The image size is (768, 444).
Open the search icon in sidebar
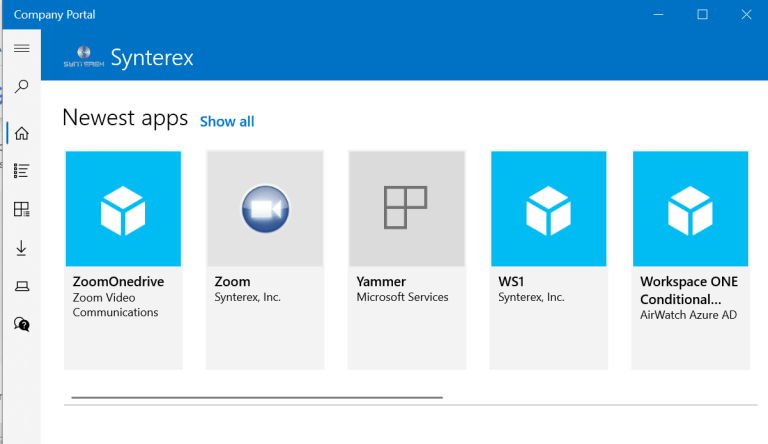[21, 87]
